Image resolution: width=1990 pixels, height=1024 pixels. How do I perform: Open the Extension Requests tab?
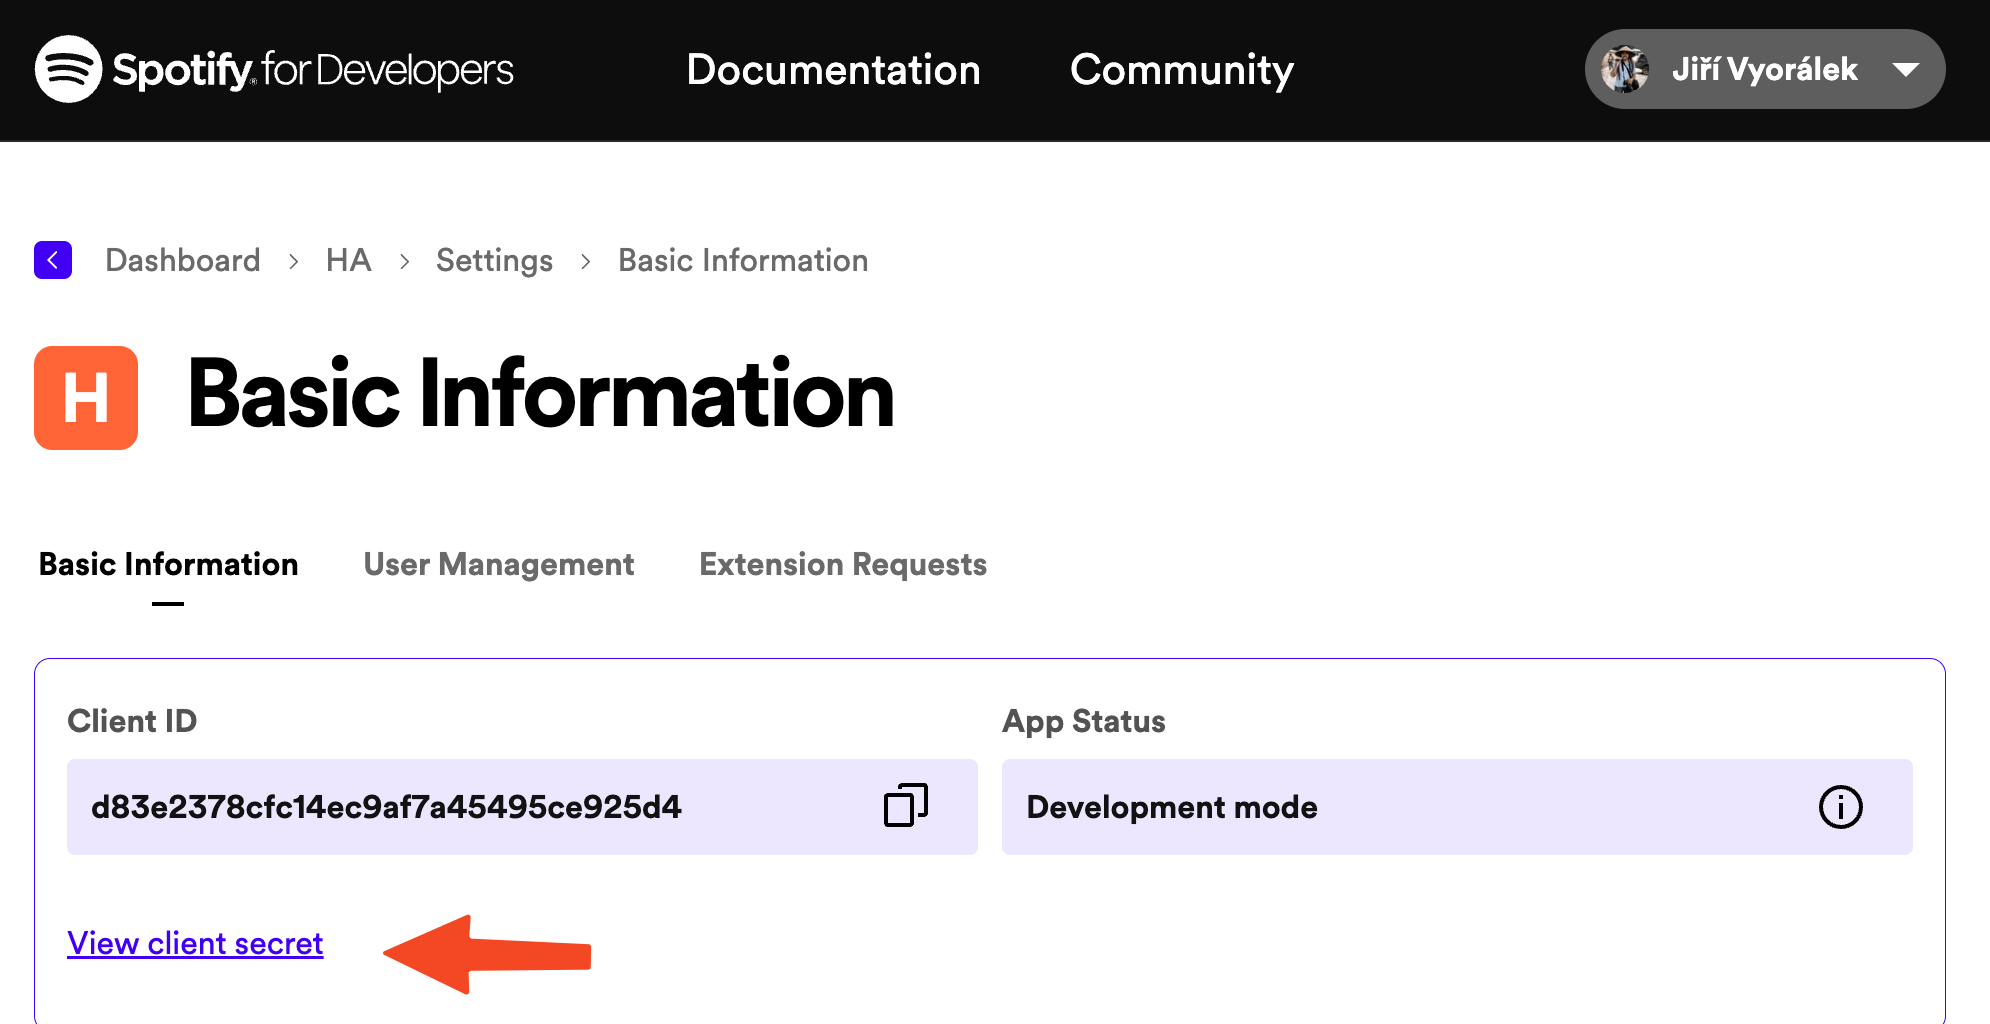click(842, 564)
